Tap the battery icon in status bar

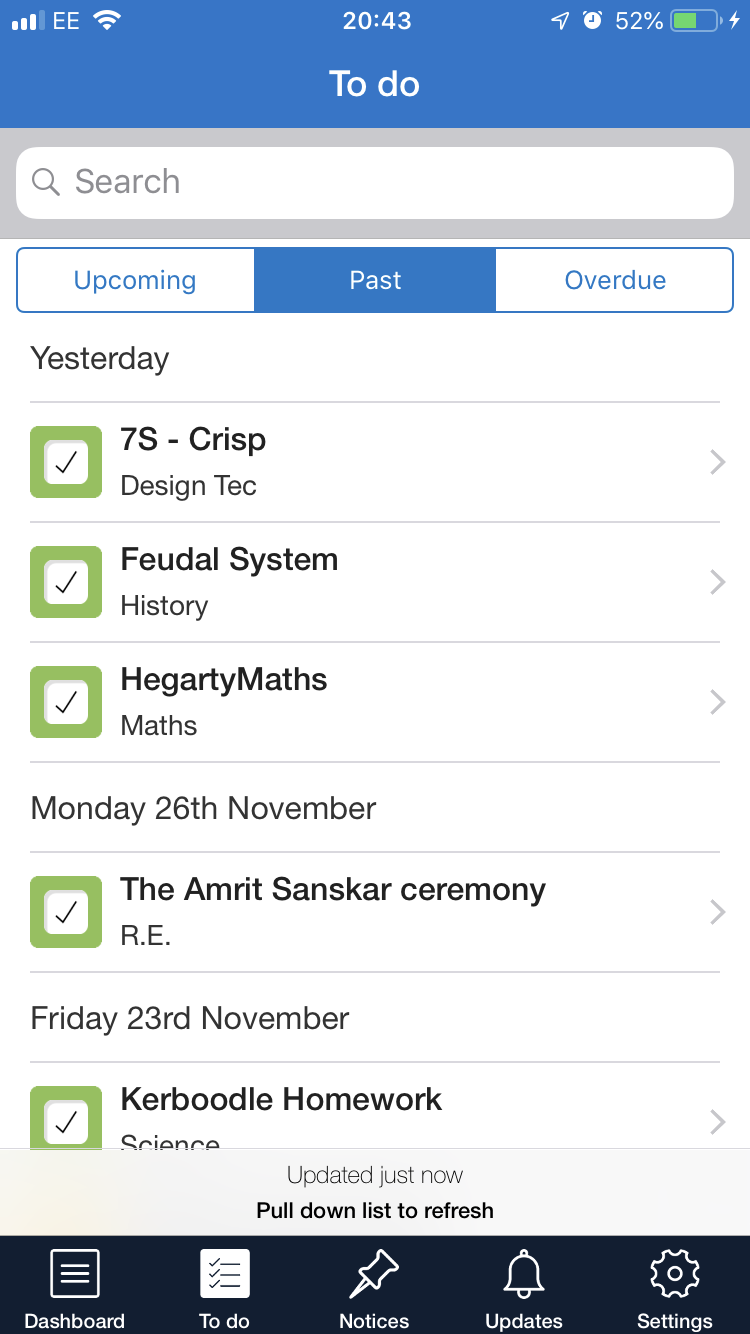pyautogui.click(x=696, y=21)
